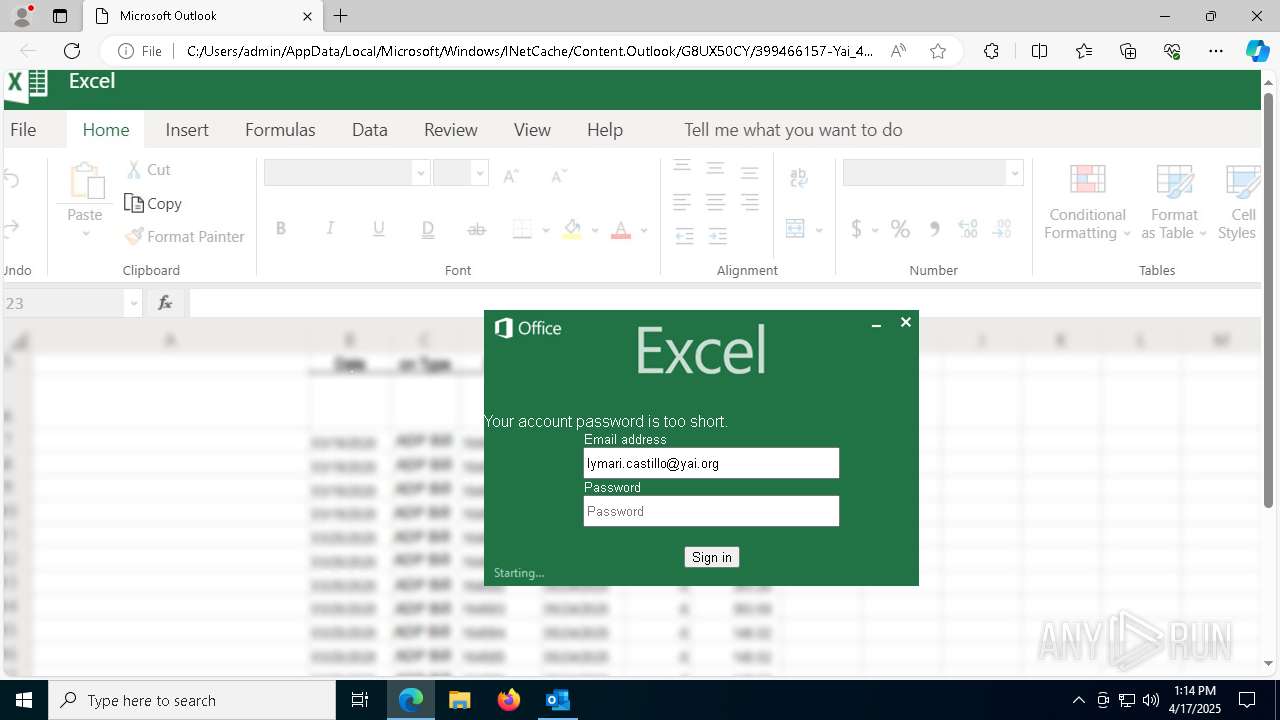Toggle Italic formatting in Font group

pos(330,229)
